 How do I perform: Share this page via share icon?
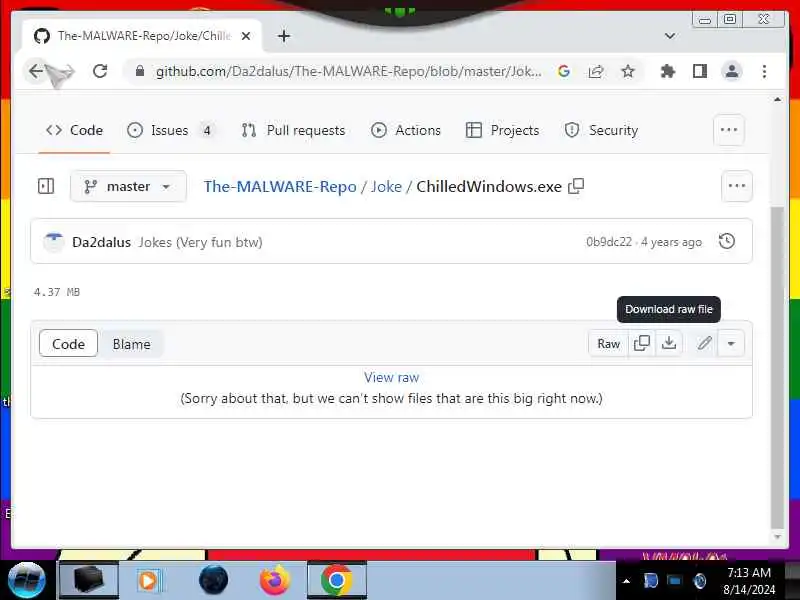tap(596, 71)
